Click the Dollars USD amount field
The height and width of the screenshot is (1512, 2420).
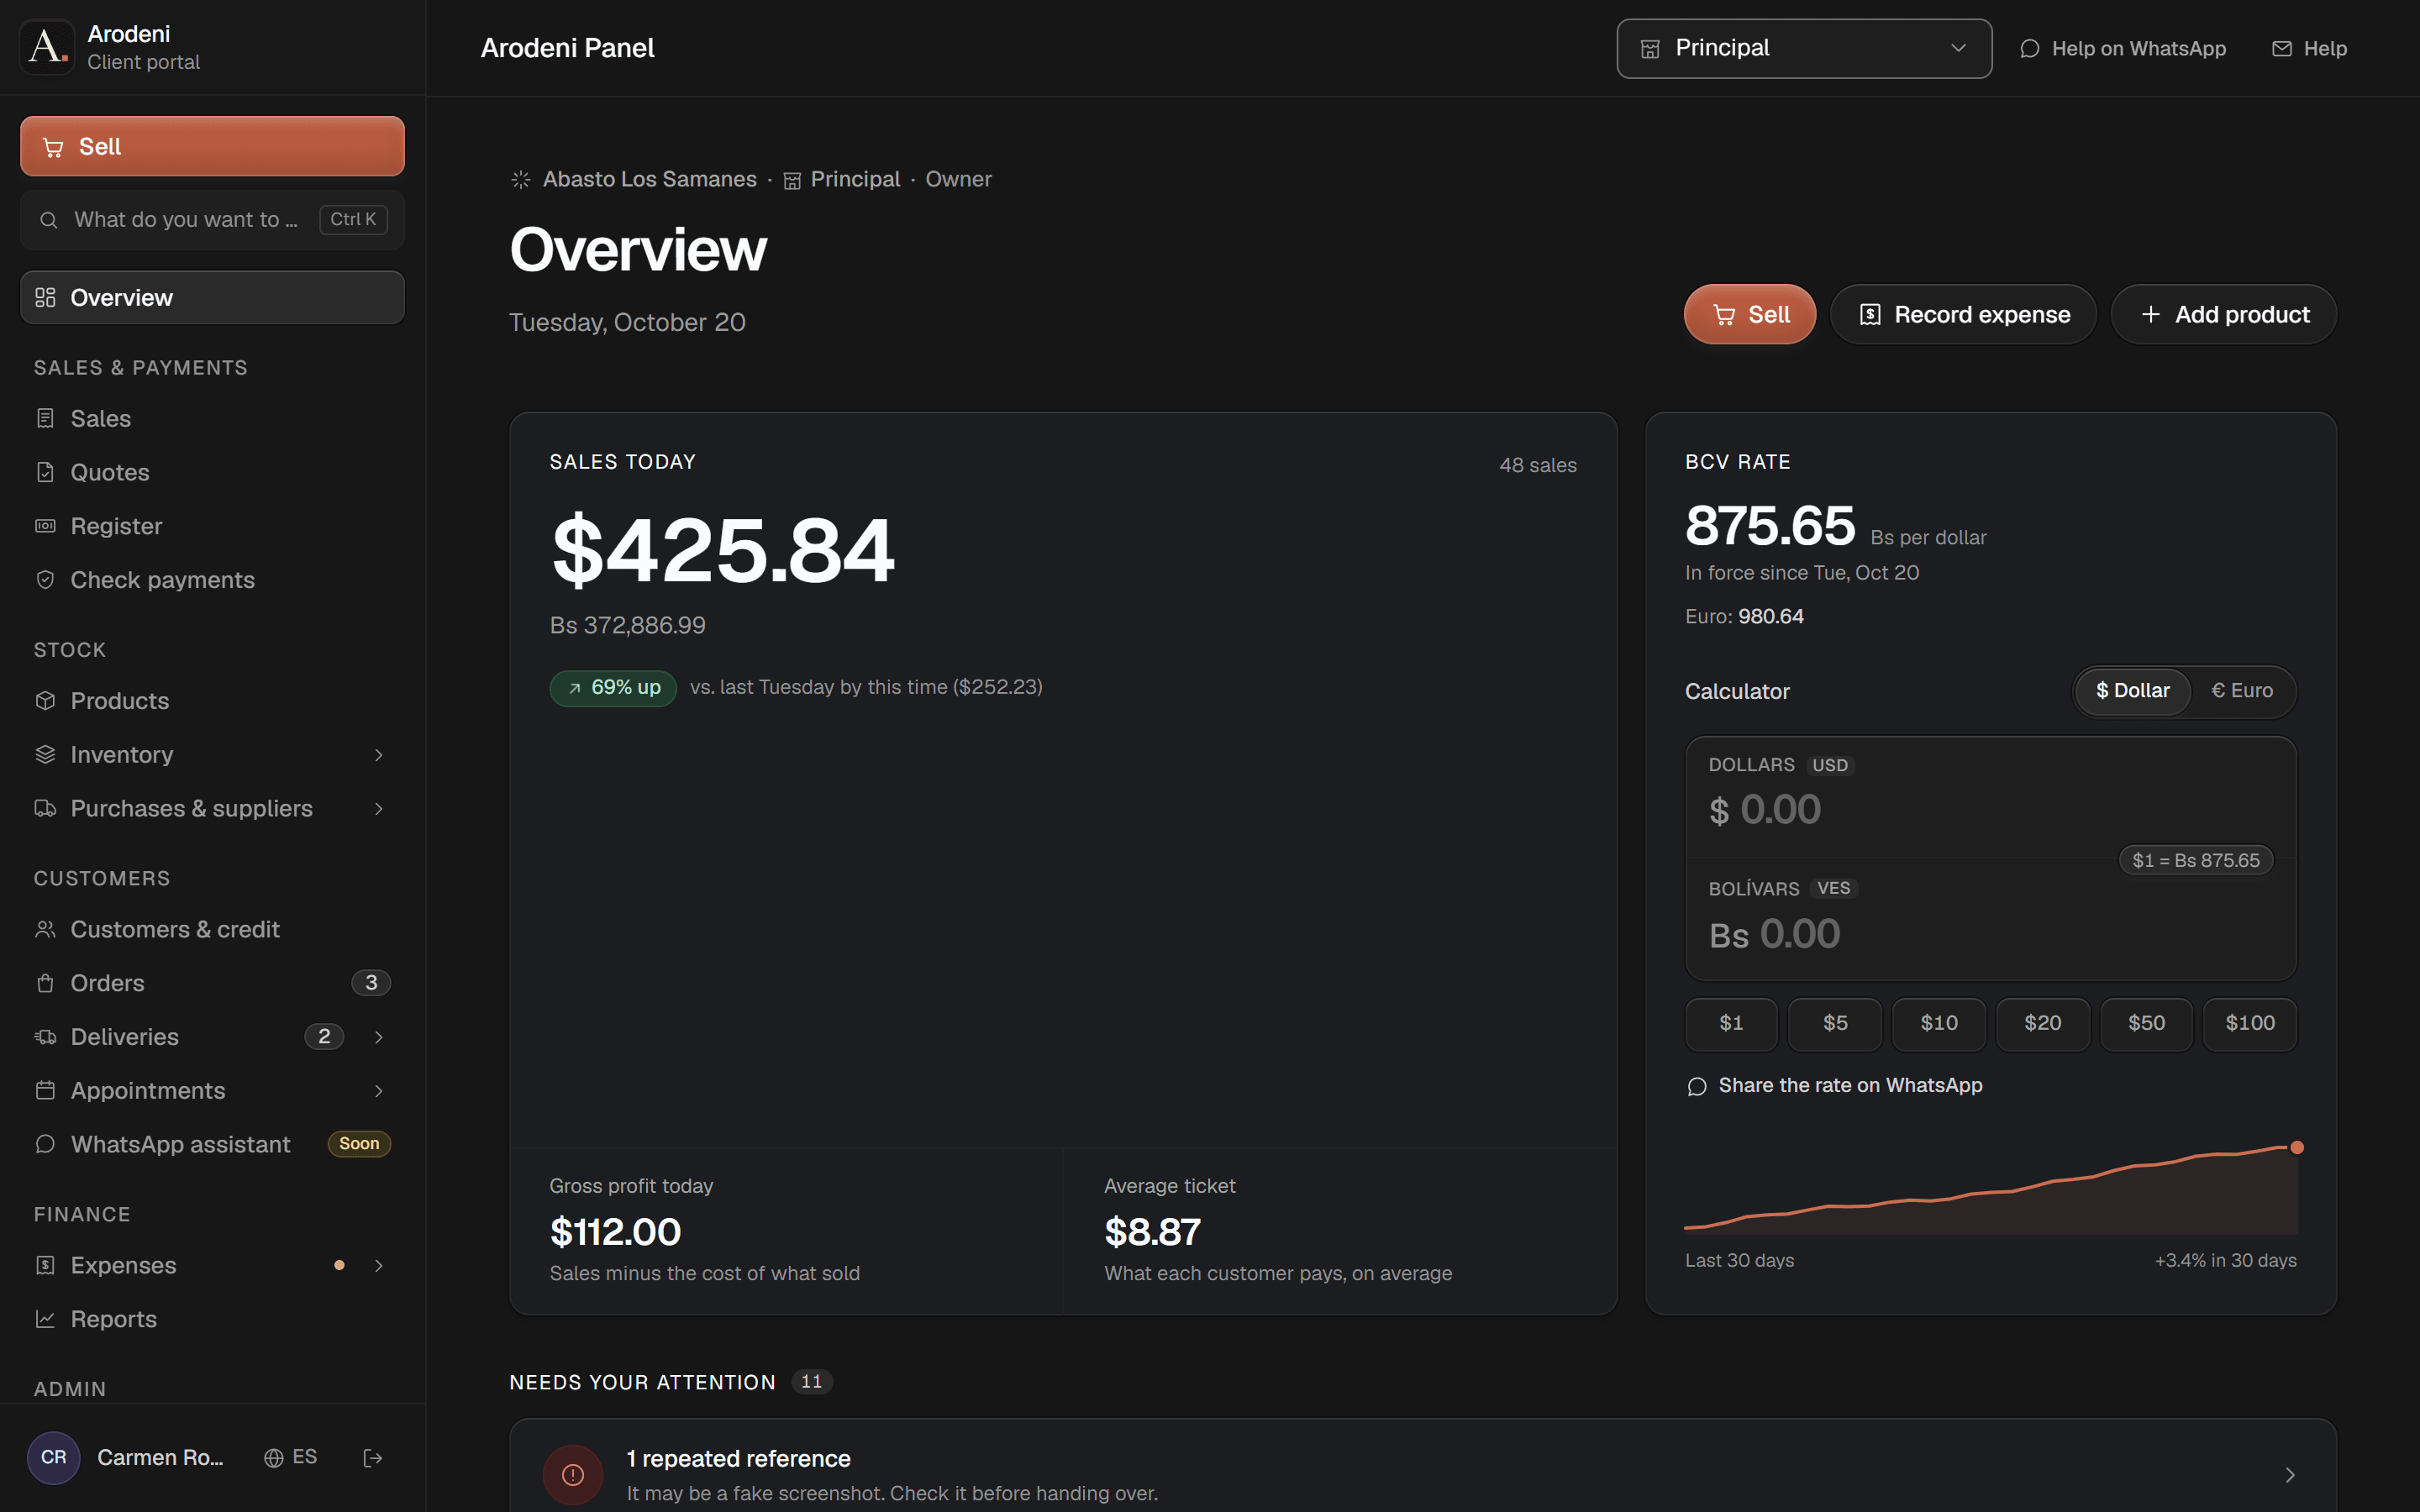pos(1991,796)
